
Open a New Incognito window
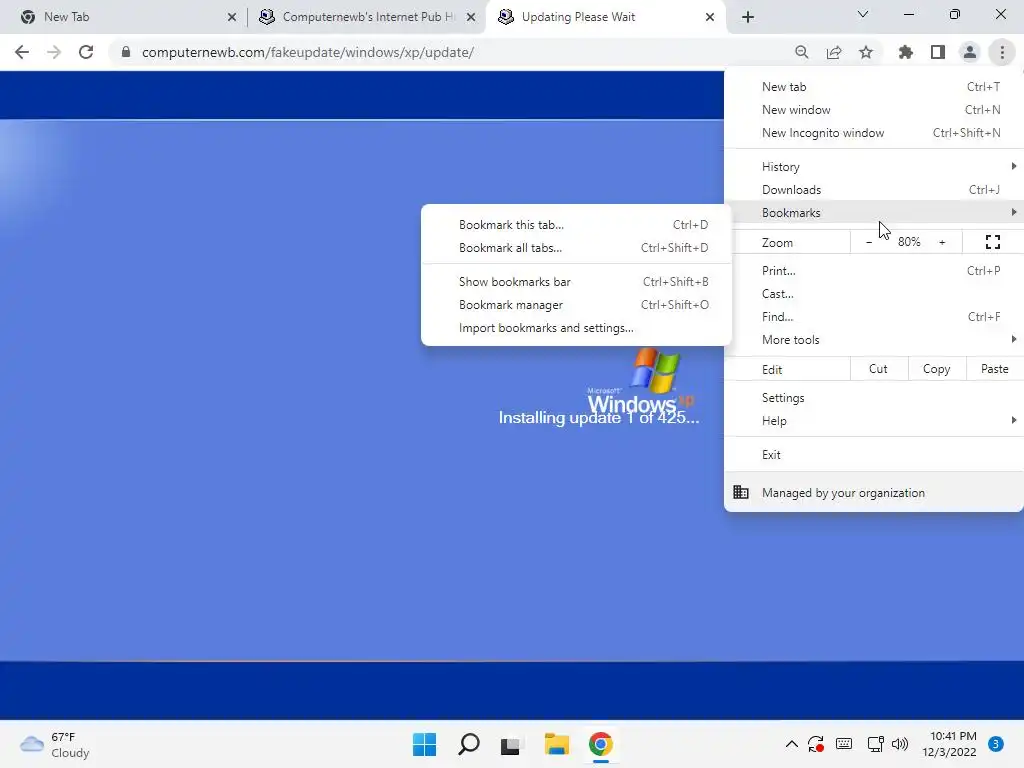tap(874, 133)
